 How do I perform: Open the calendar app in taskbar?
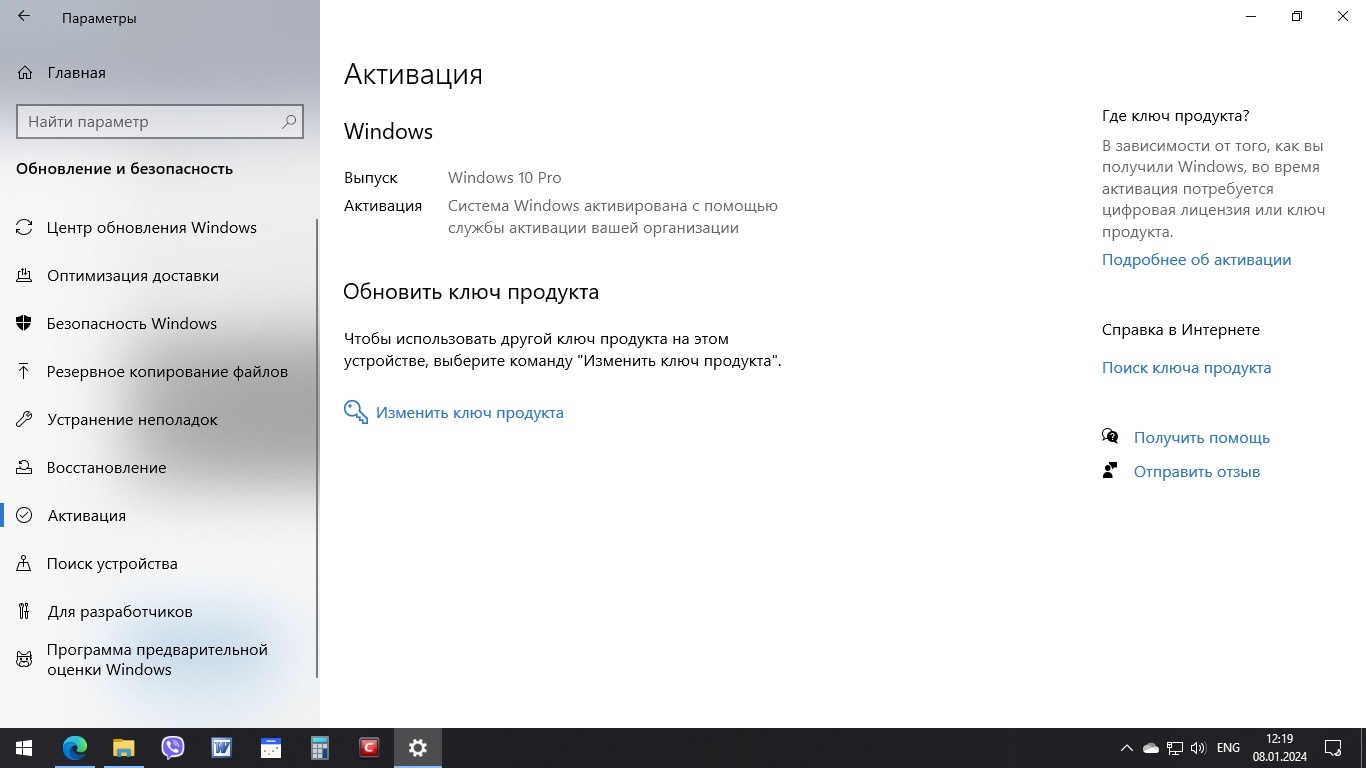click(x=270, y=748)
